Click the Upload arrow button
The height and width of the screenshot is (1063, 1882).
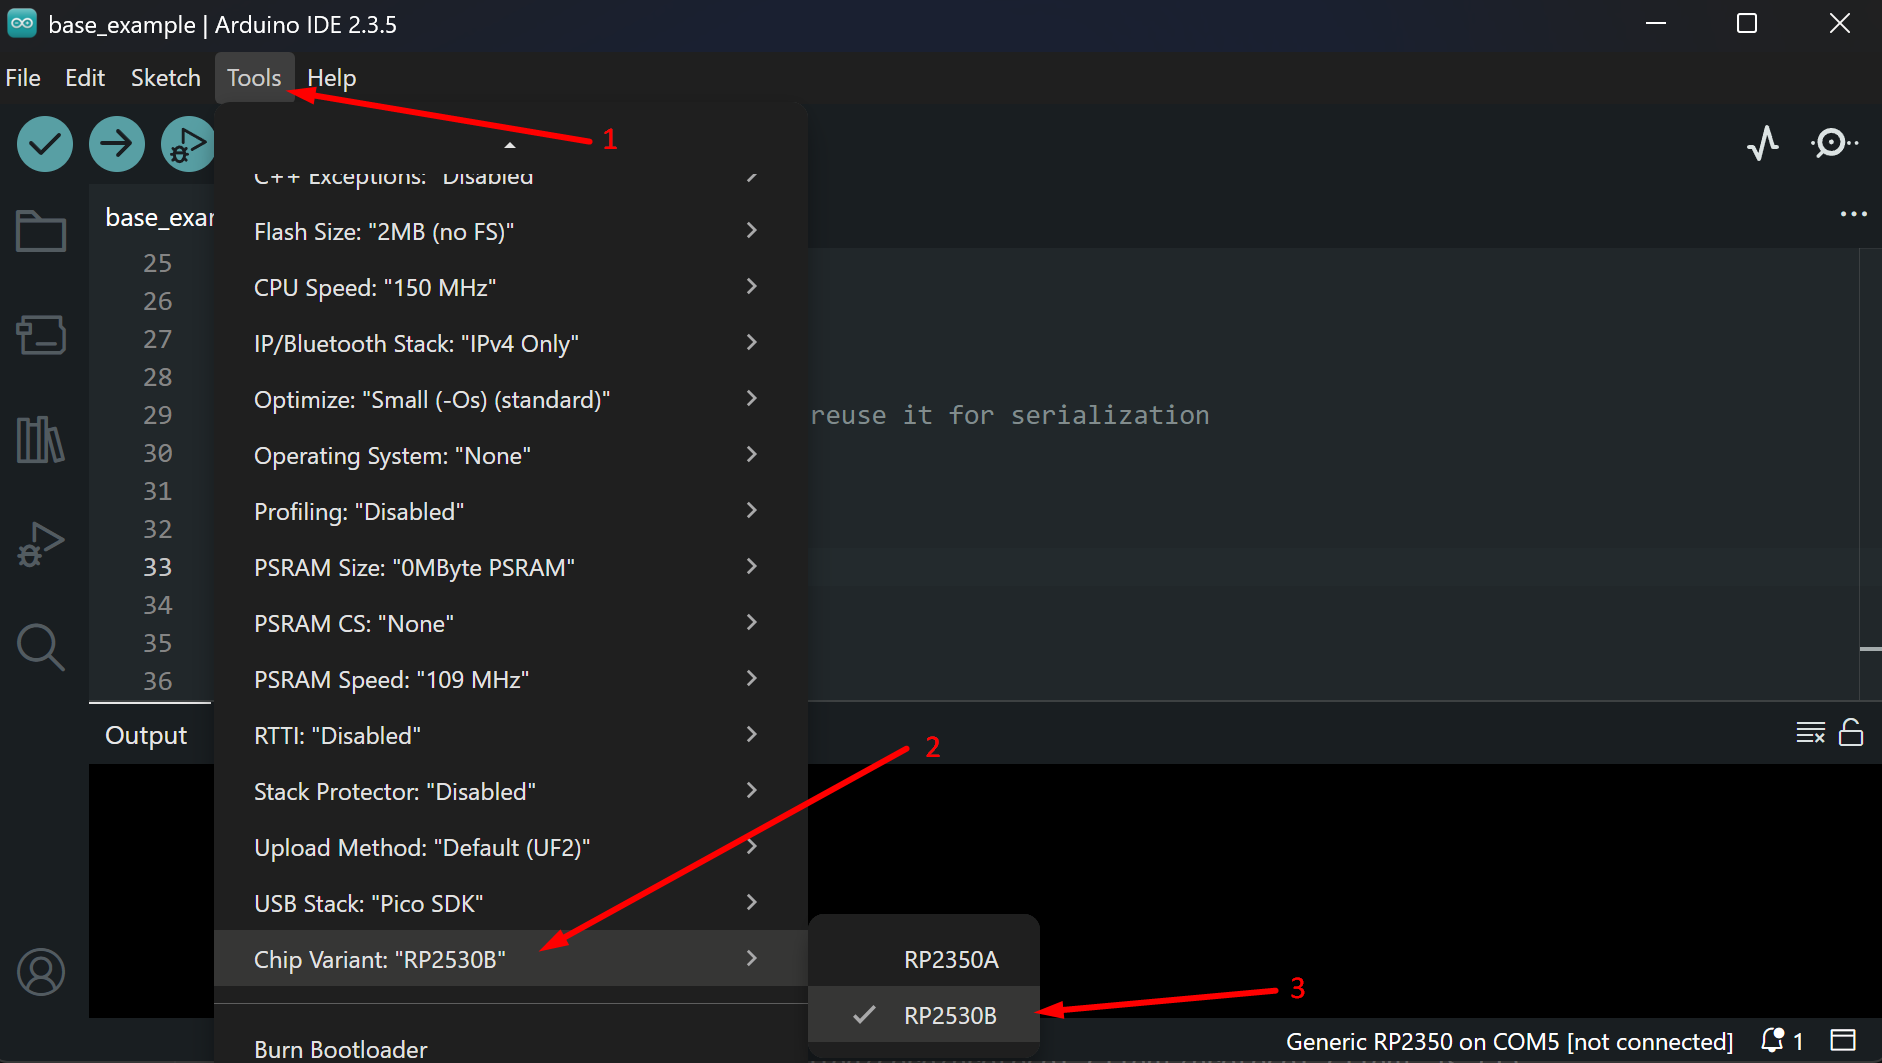tap(117, 144)
